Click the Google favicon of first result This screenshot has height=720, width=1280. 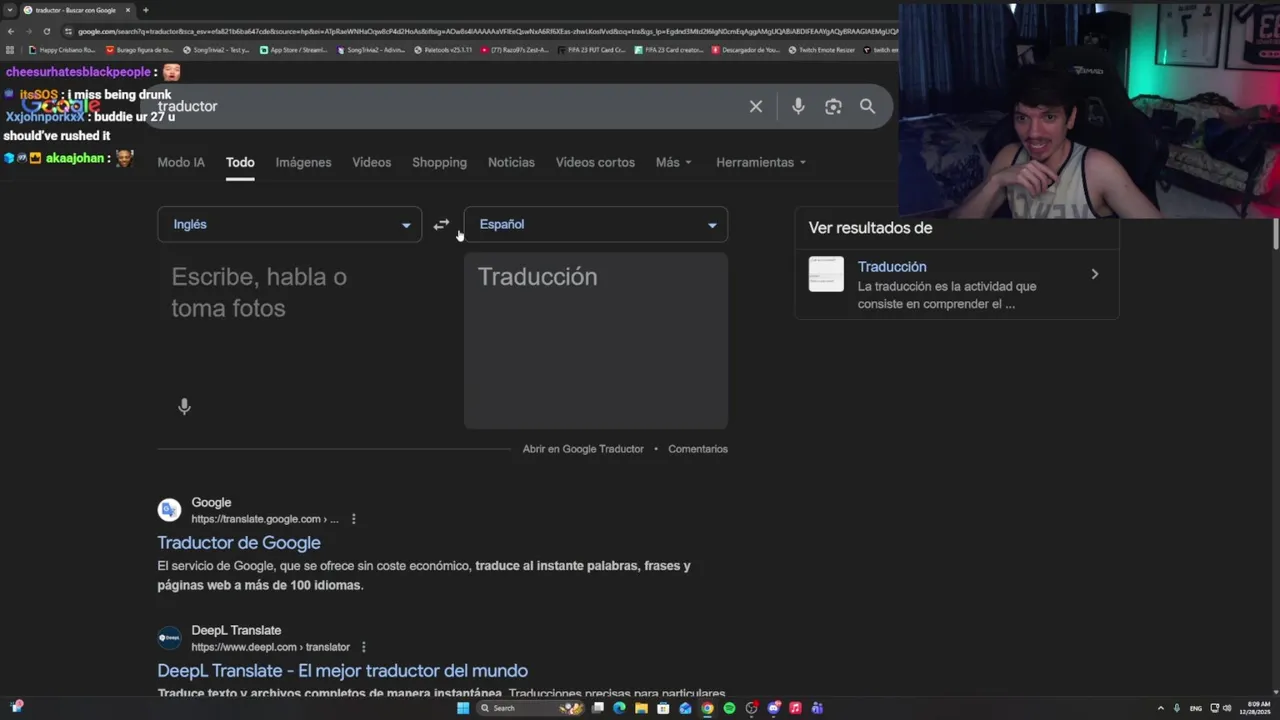click(169, 510)
